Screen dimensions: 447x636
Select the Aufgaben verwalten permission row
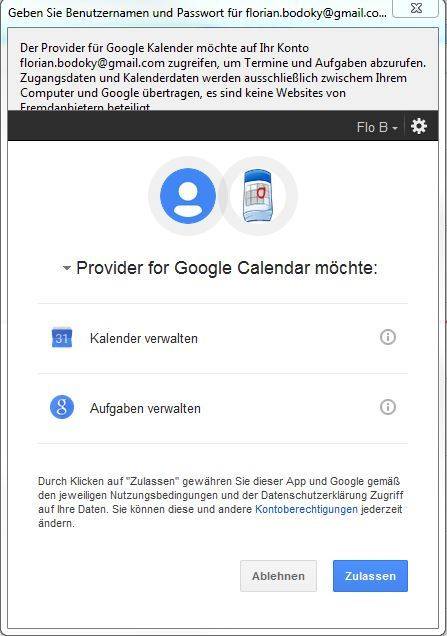coord(223,408)
